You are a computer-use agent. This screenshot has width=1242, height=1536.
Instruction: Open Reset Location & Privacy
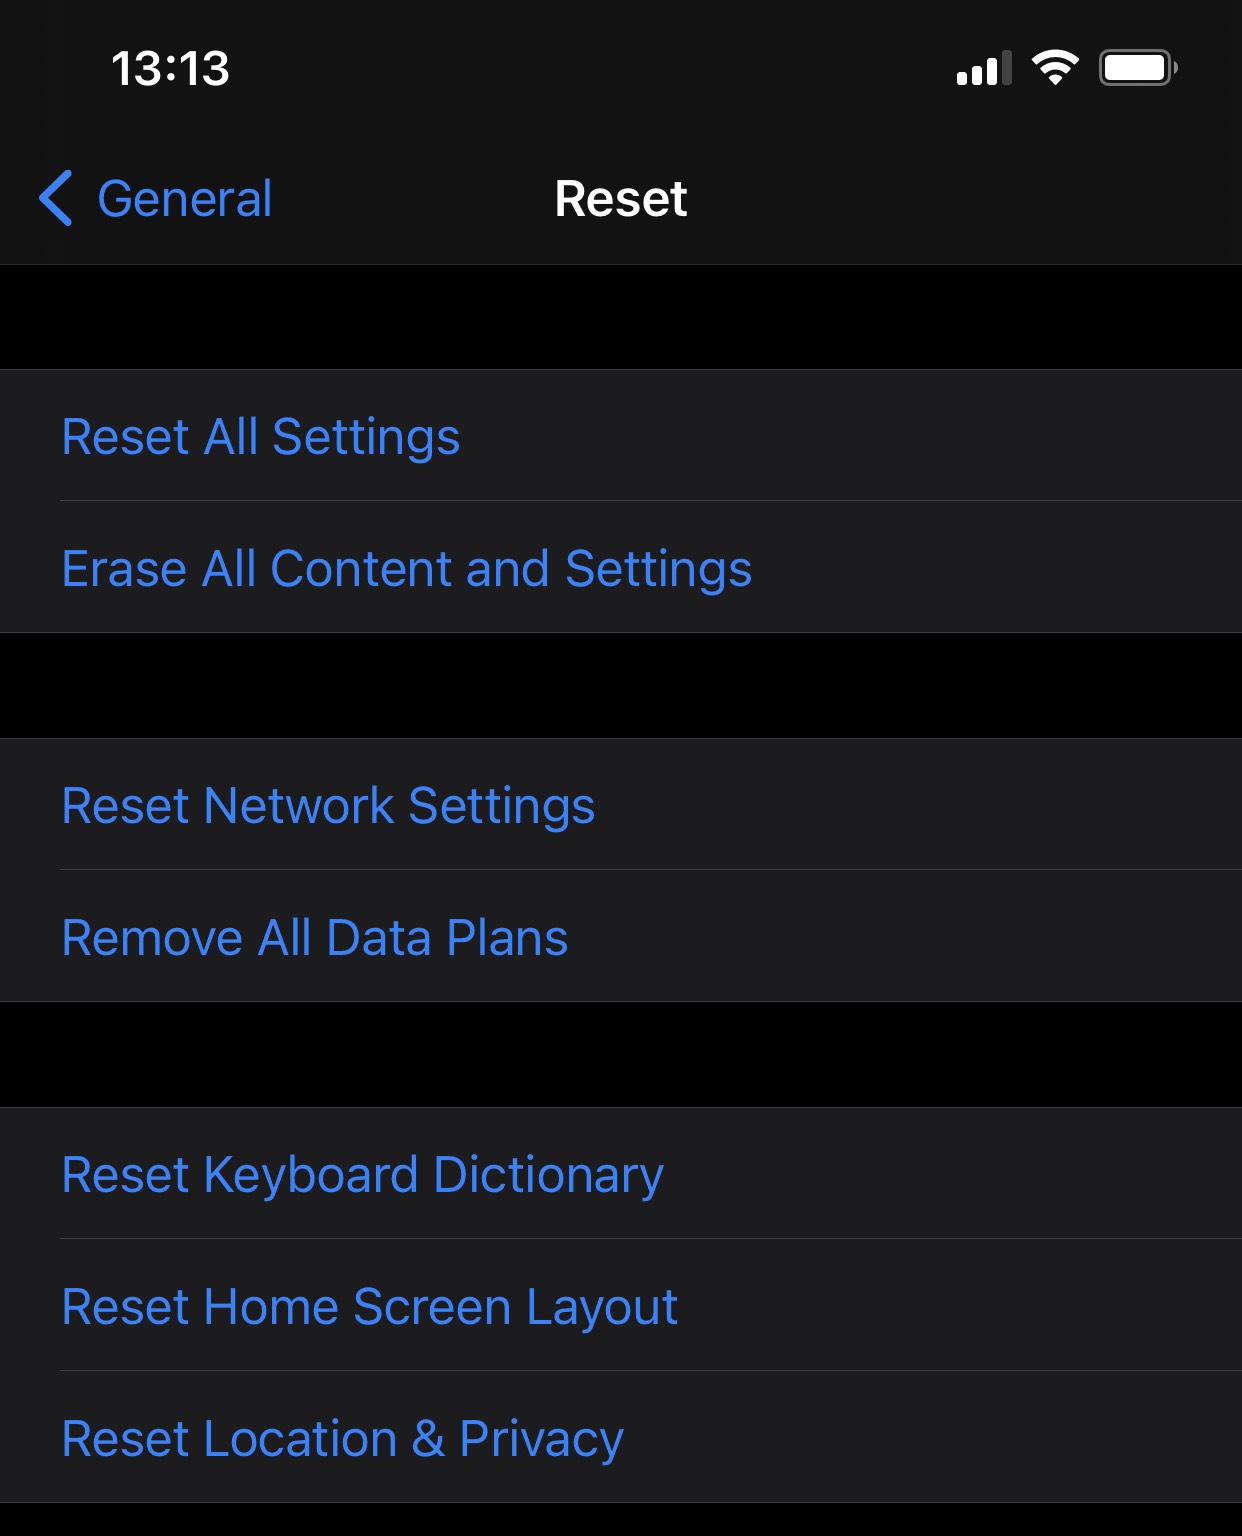click(x=621, y=1437)
